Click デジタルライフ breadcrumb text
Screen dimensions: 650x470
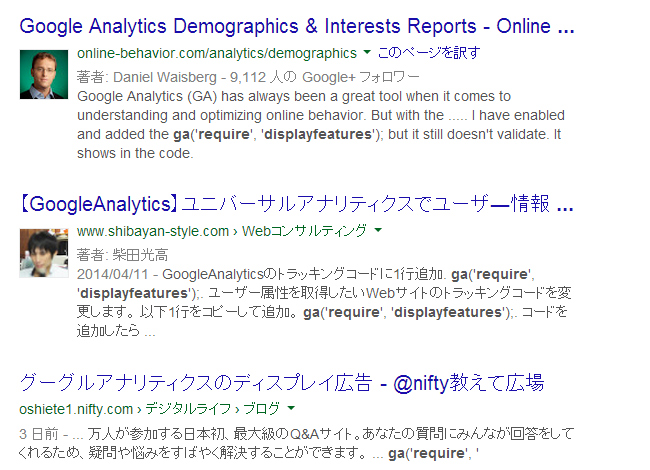tap(188, 409)
